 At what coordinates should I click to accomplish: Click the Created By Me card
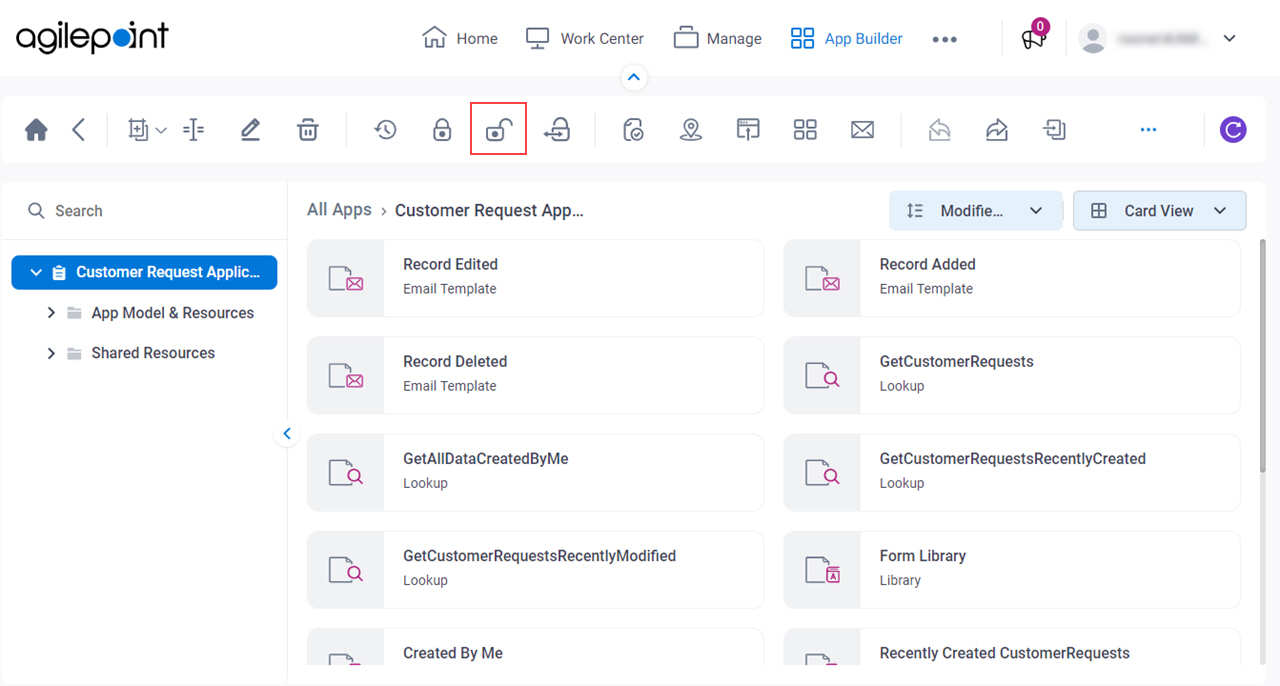pos(535,647)
